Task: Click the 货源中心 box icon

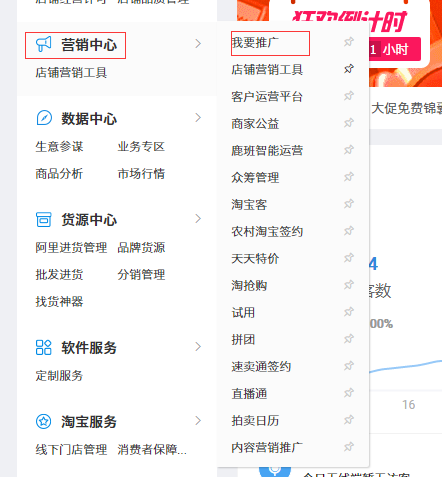Action: [44, 220]
